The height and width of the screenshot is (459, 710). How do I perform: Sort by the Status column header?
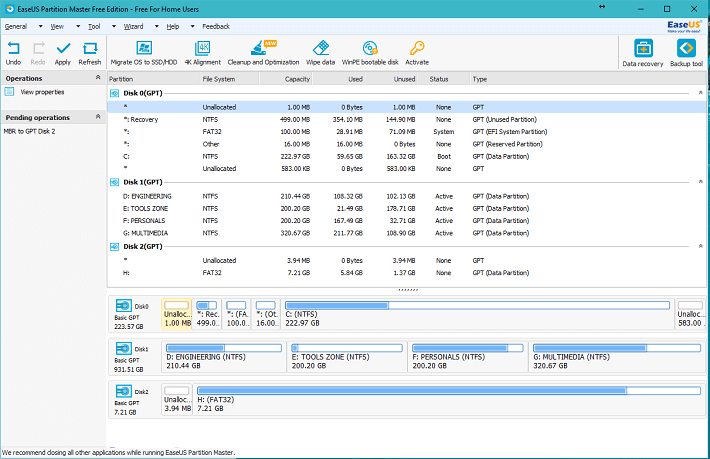click(444, 79)
